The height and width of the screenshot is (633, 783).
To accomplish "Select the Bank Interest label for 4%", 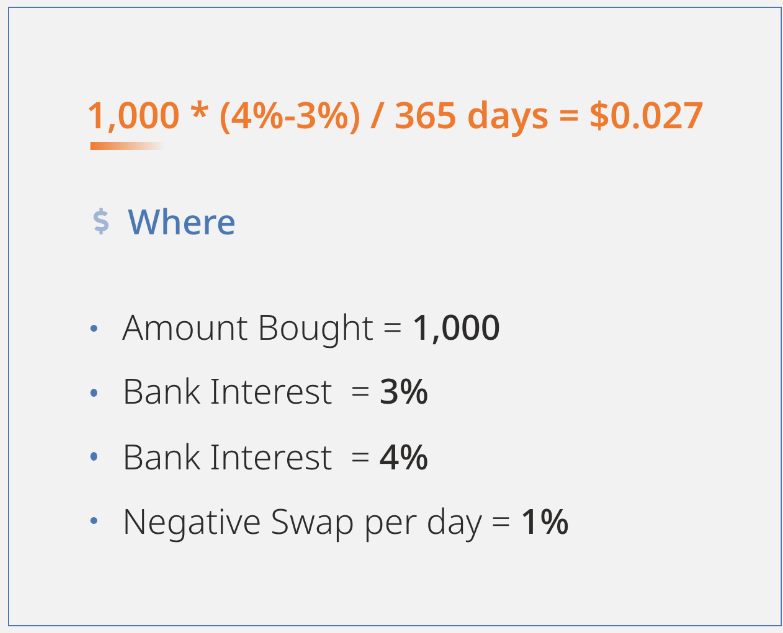I will (x=227, y=457).
